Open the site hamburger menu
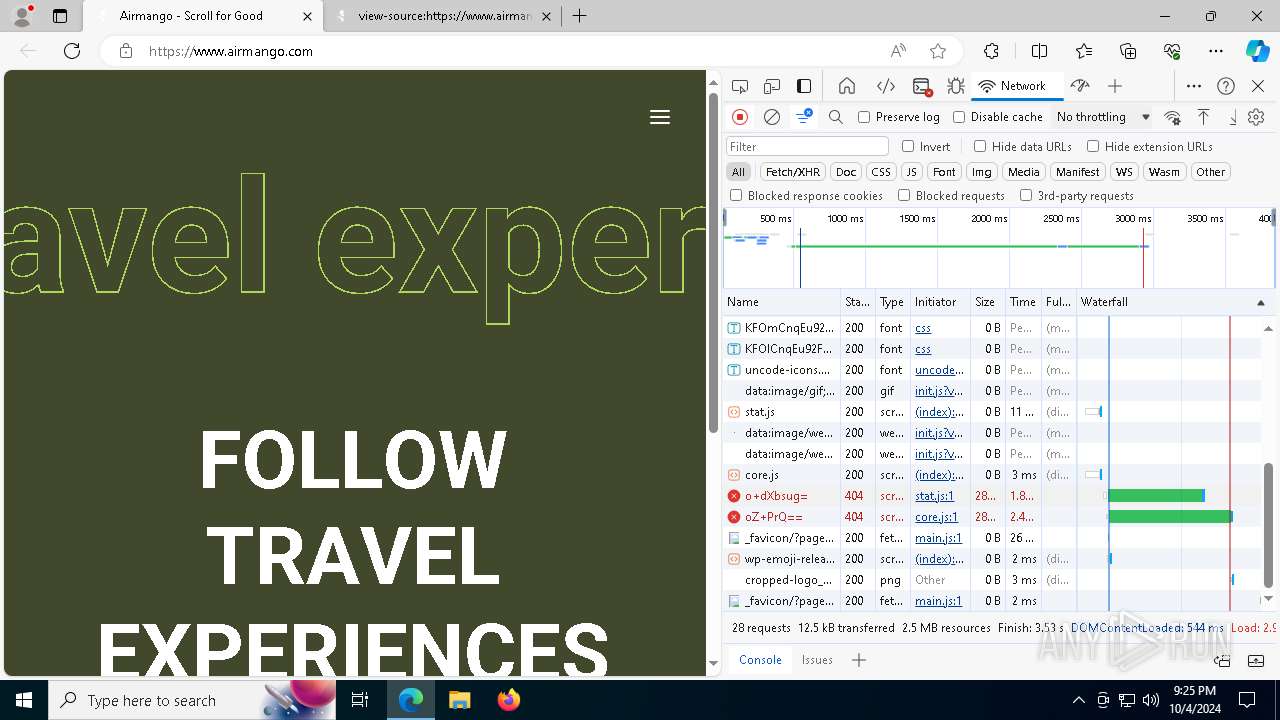The image size is (1280, 720). pyautogui.click(x=660, y=117)
